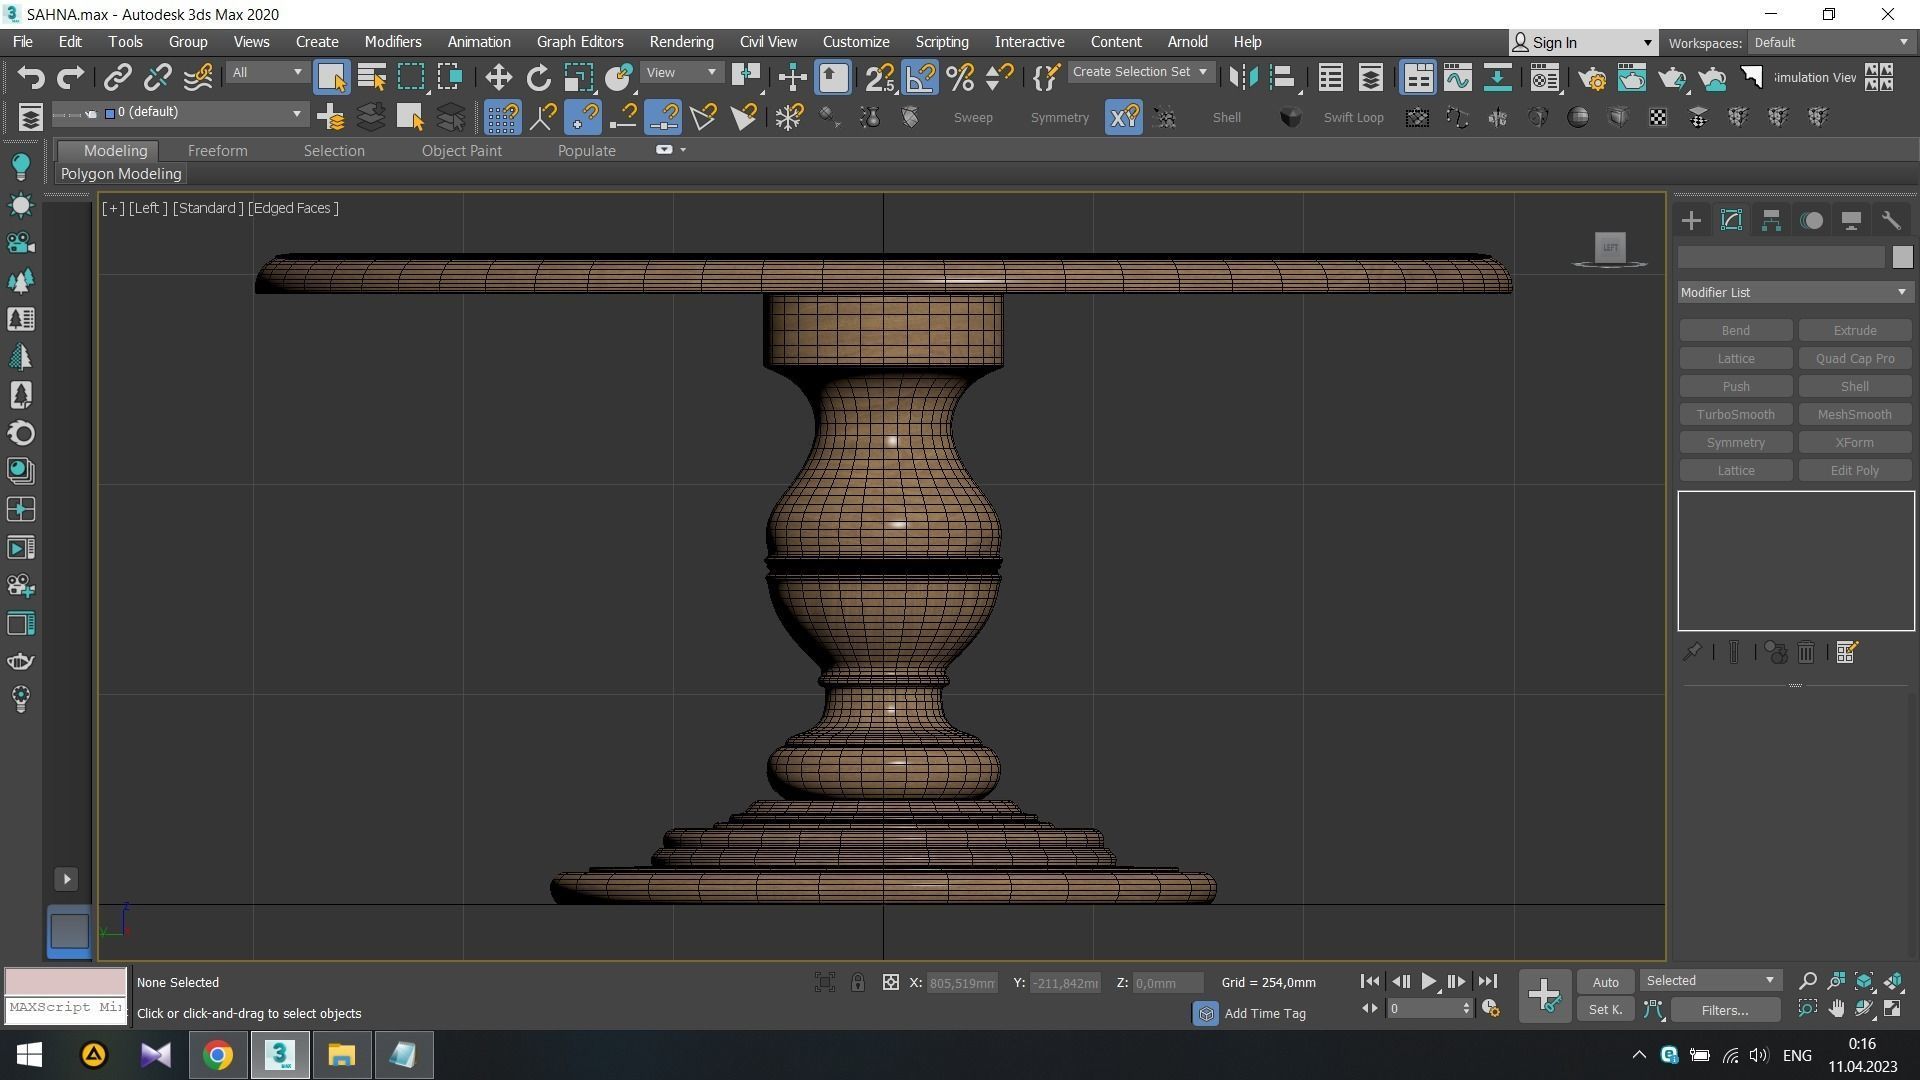
Task: Open the Workspaces Default dropdown
Action: pyautogui.click(x=1830, y=43)
